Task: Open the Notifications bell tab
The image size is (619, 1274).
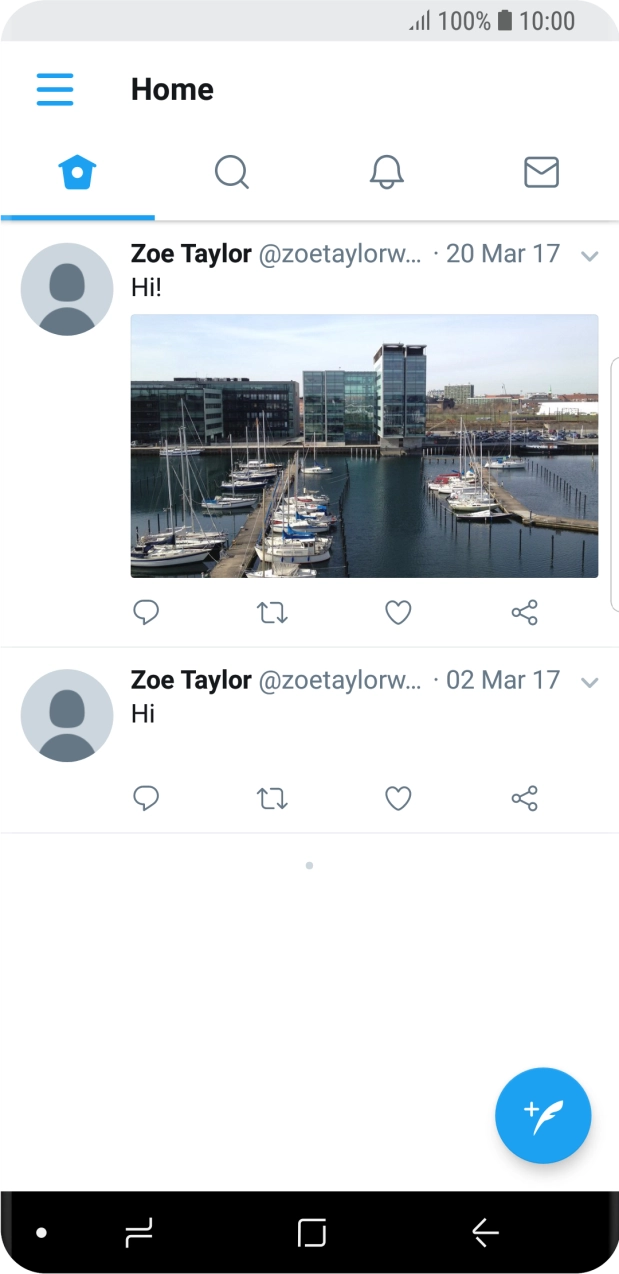Action: pos(387,171)
